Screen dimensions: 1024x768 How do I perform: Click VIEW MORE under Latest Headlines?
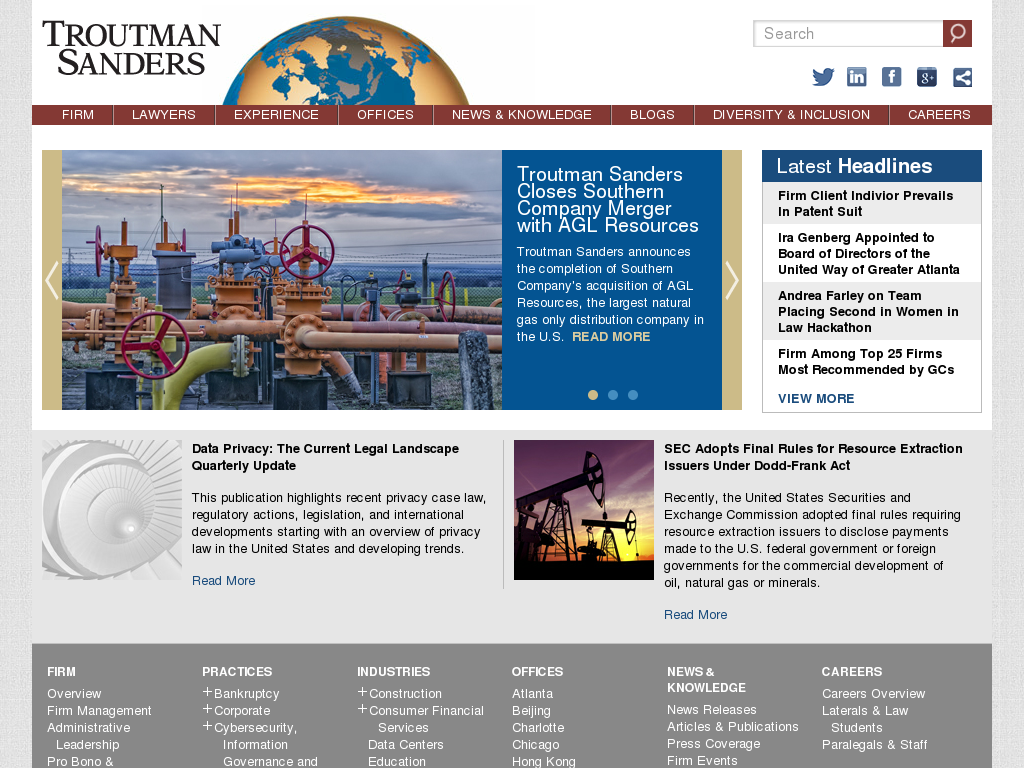tap(816, 398)
